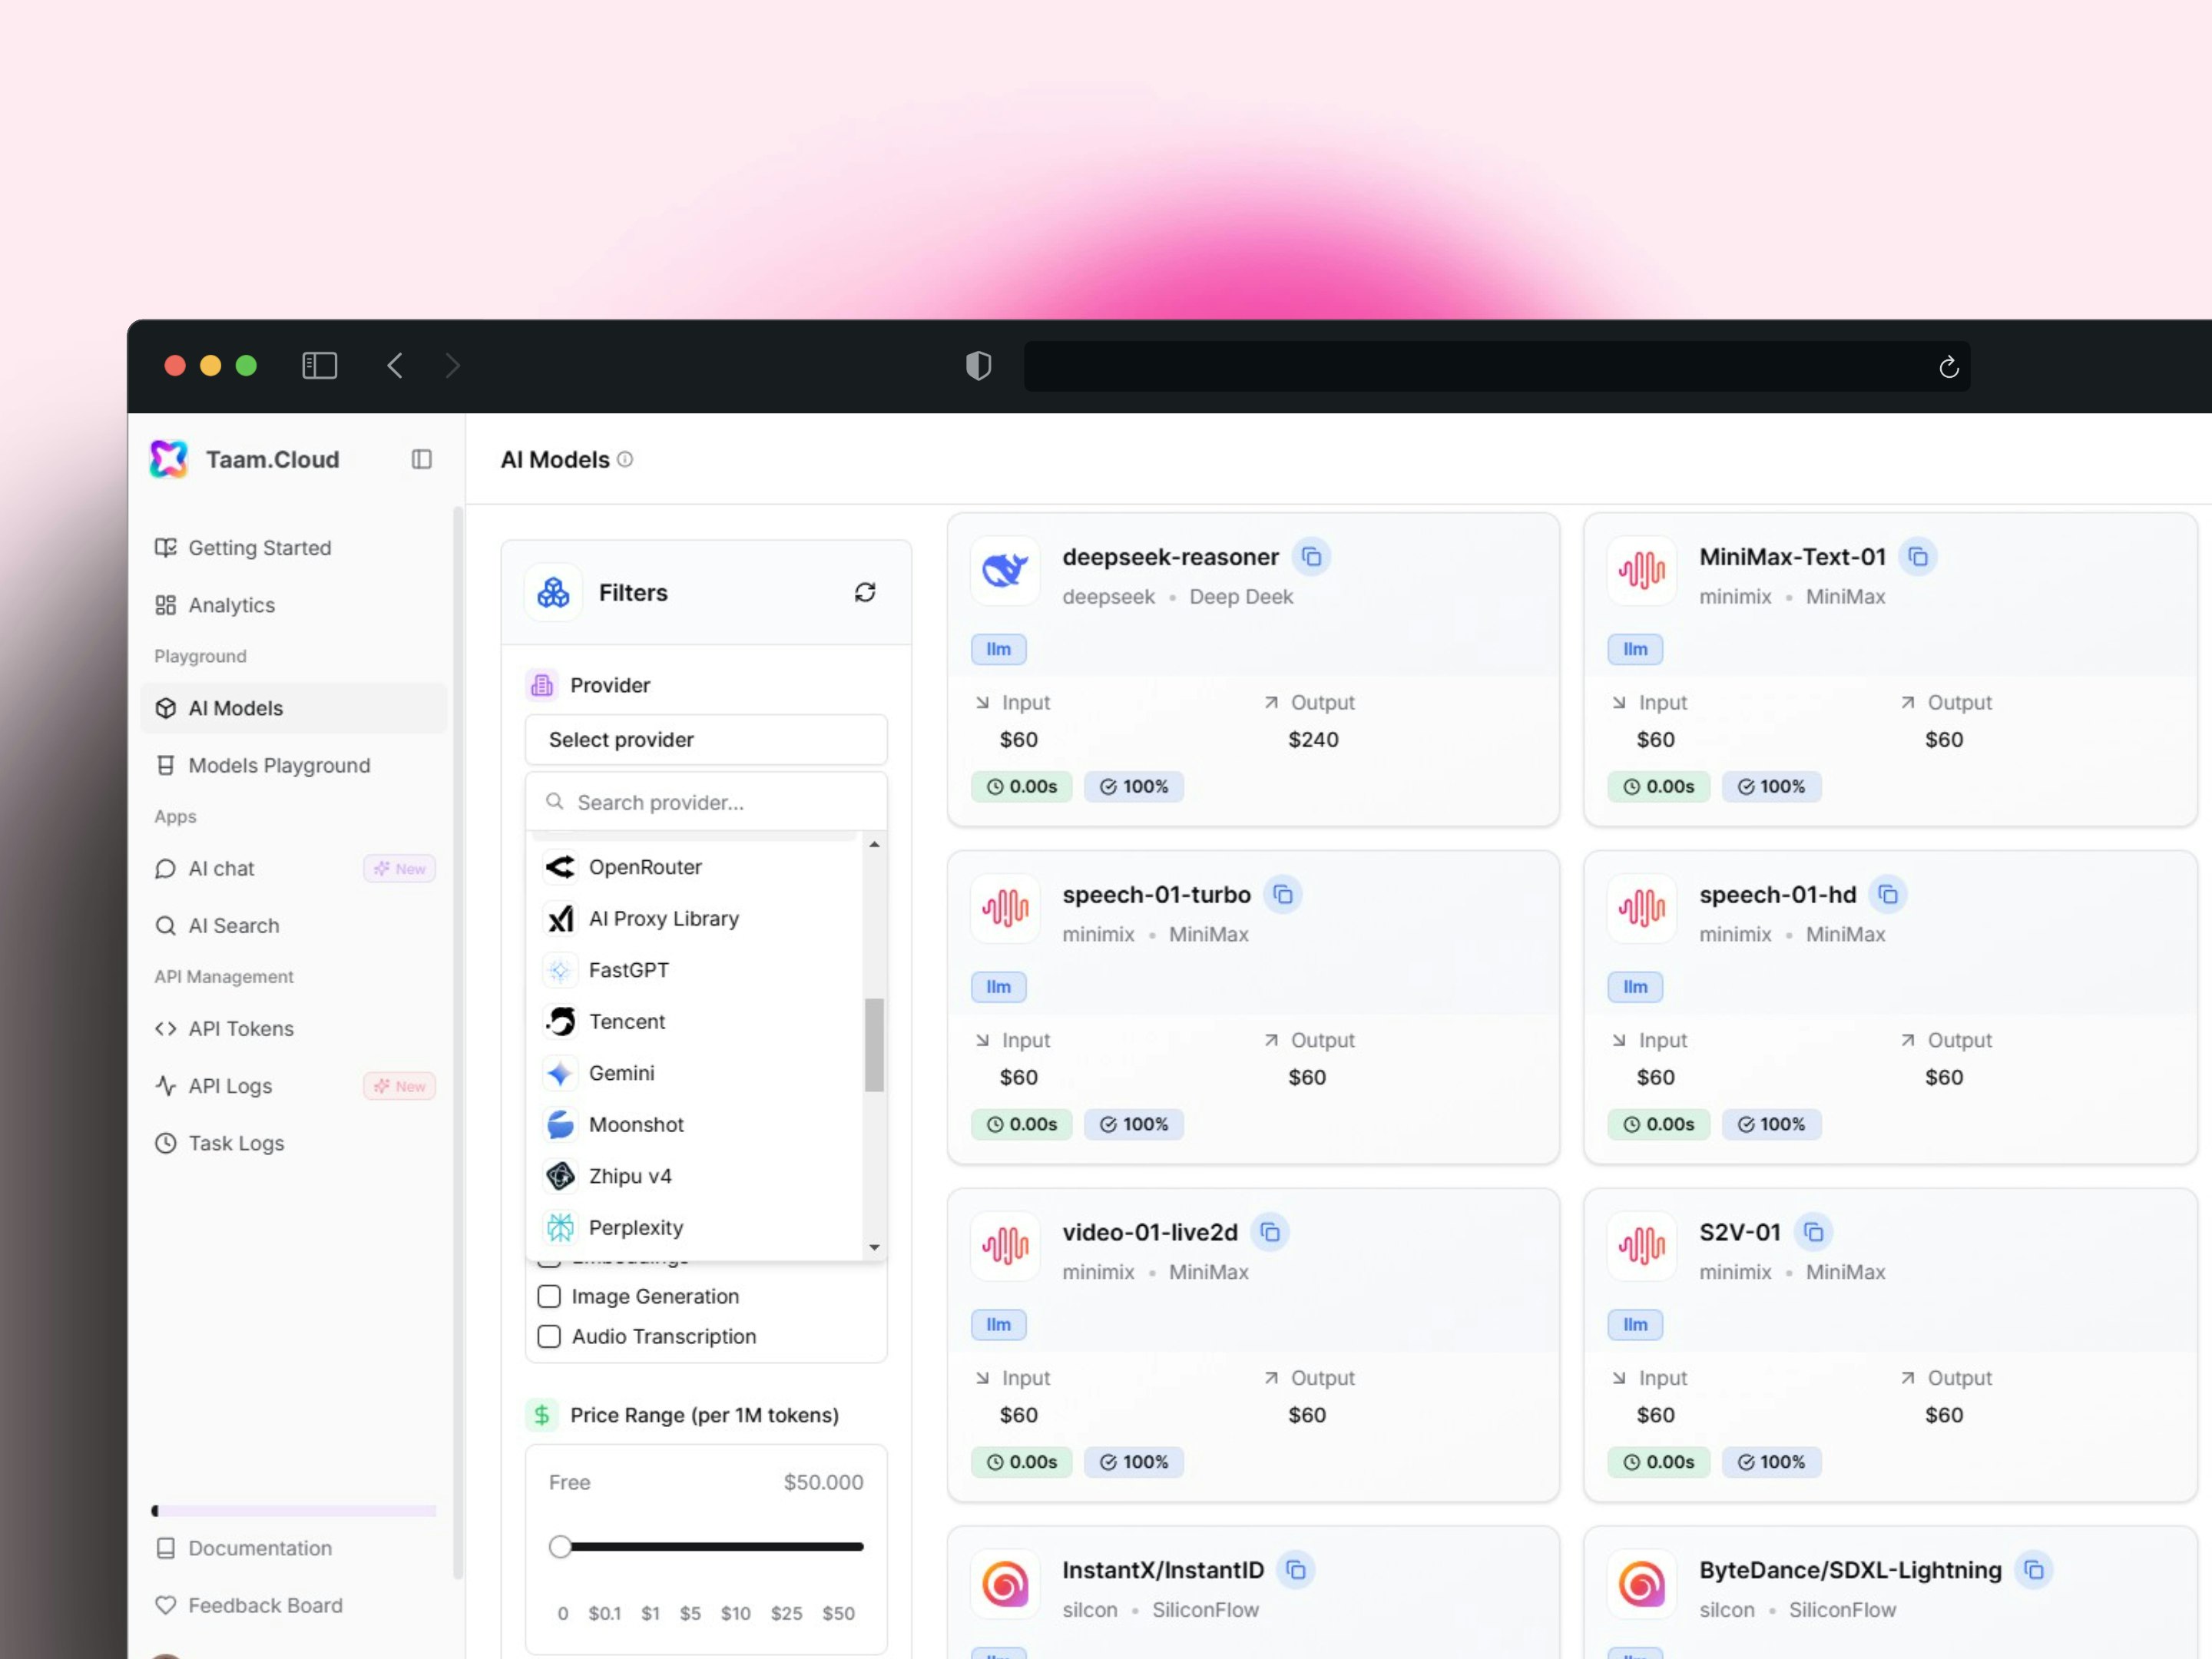Click the info icon next to AI Models heading
The image size is (2212, 1659).
coord(625,459)
